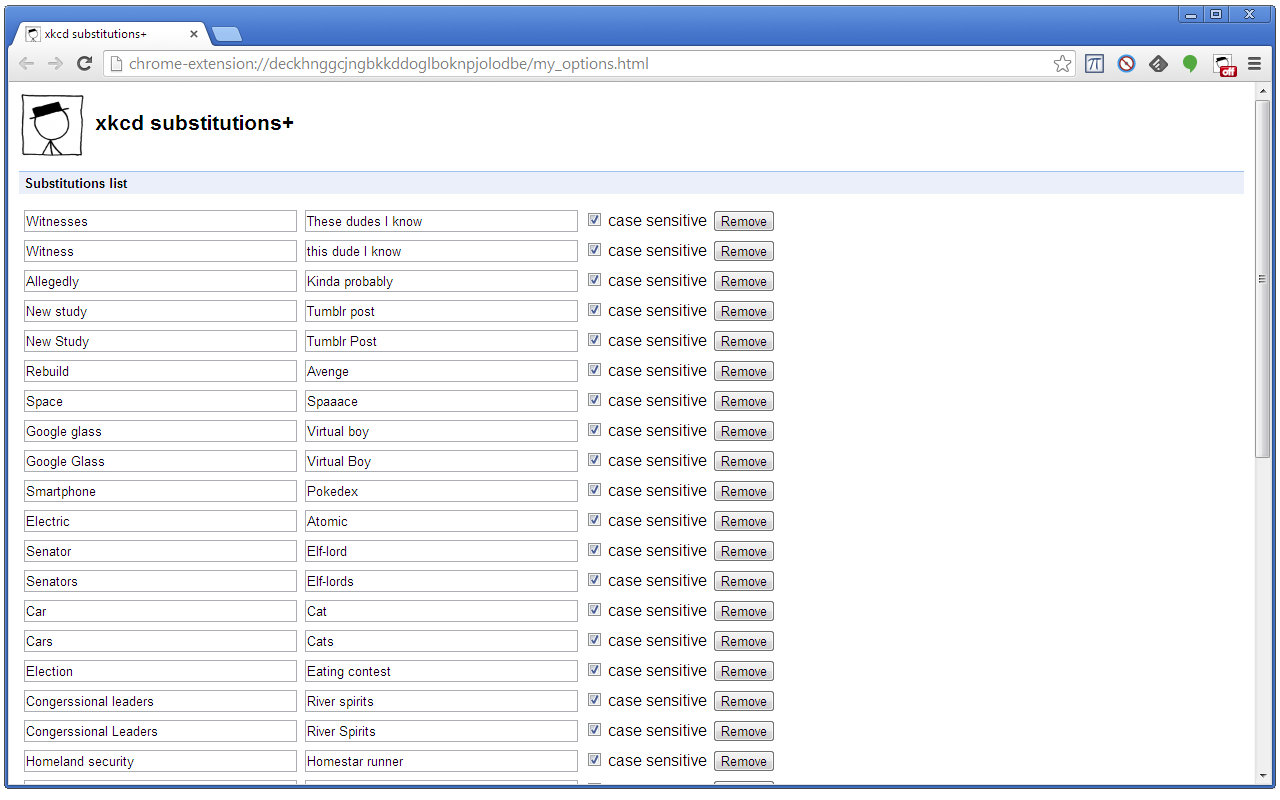Image resolution: width=1280 pixels, height=800 pixels.
Task: Toggle case sensitive for Smartphone row
Action: tap(594, 489)
